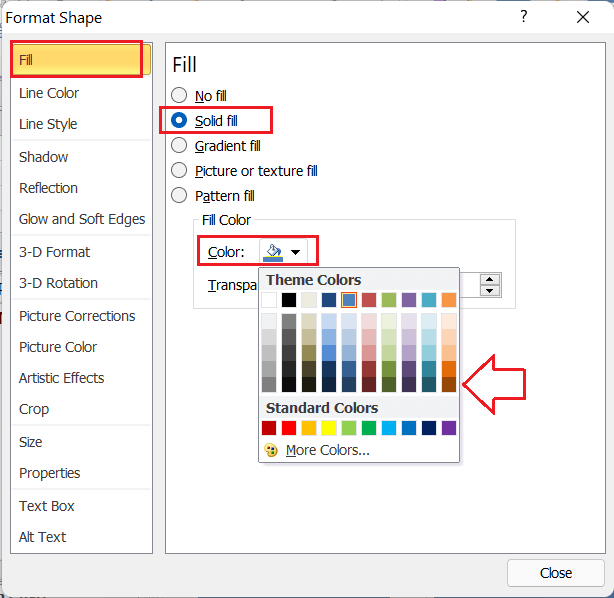Image resolution: width=614 pixels, height=598 pixels.
Task: Select the Crop category
Action: [x=81, y=409]
